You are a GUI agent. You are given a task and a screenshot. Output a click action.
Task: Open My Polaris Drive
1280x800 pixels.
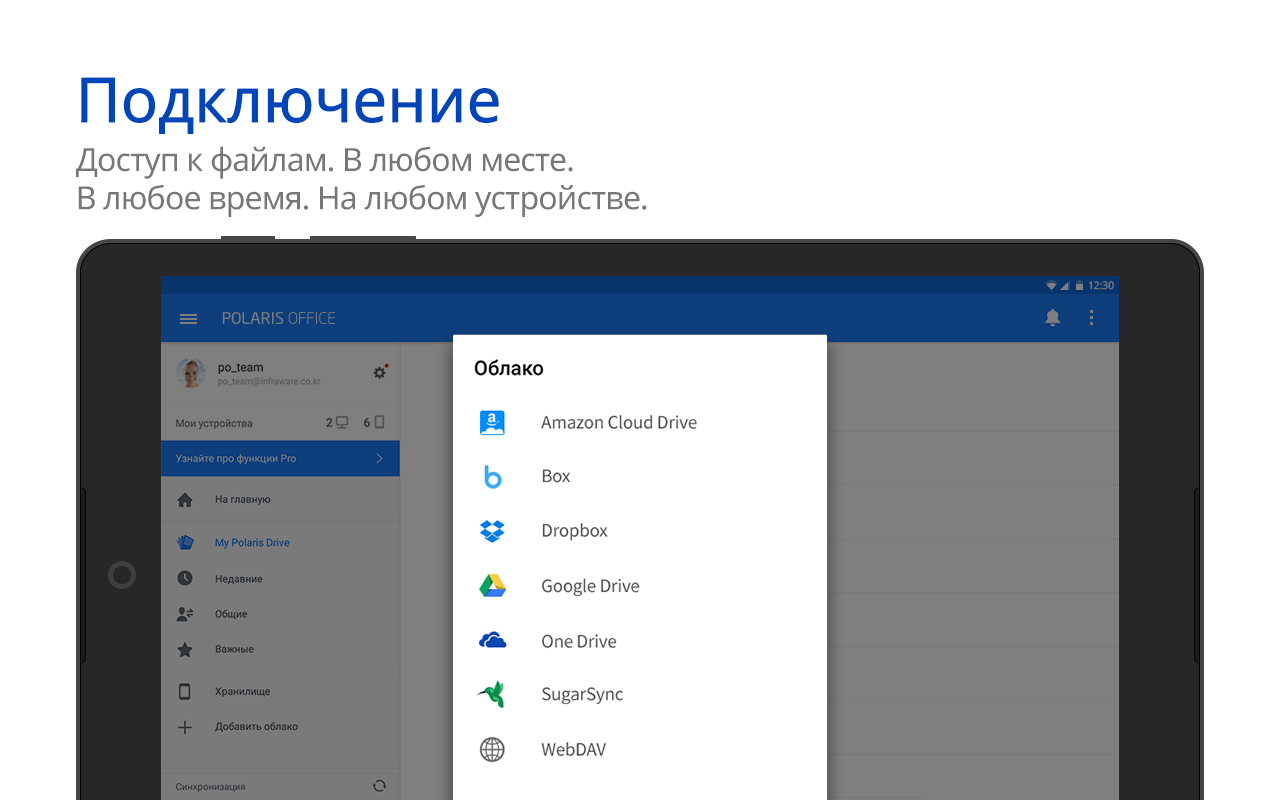(x=252, y=543)
